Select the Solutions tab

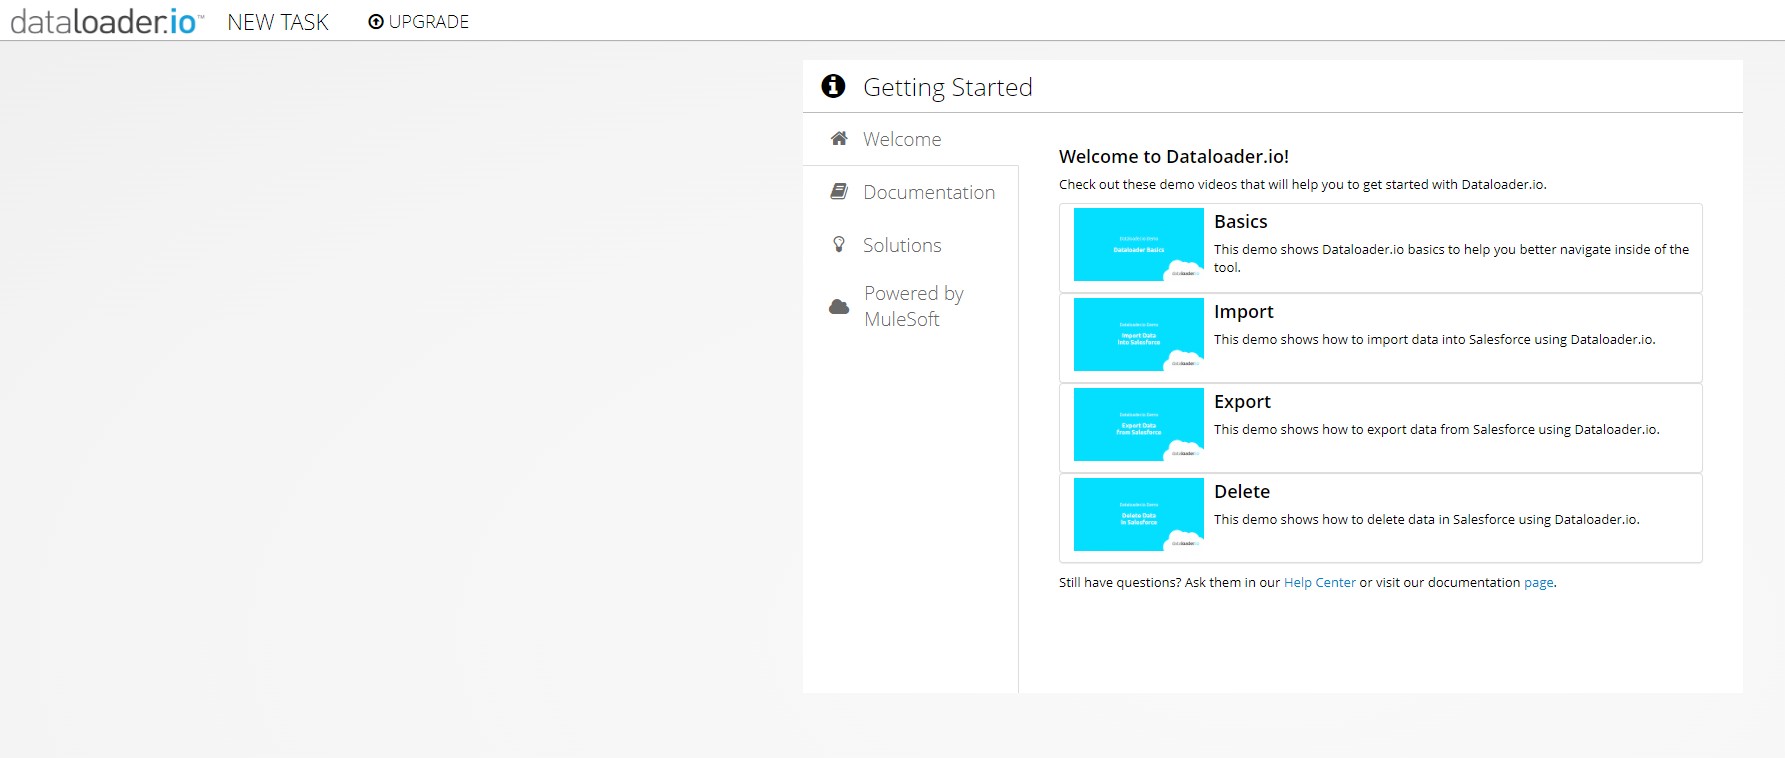(902, 246)
